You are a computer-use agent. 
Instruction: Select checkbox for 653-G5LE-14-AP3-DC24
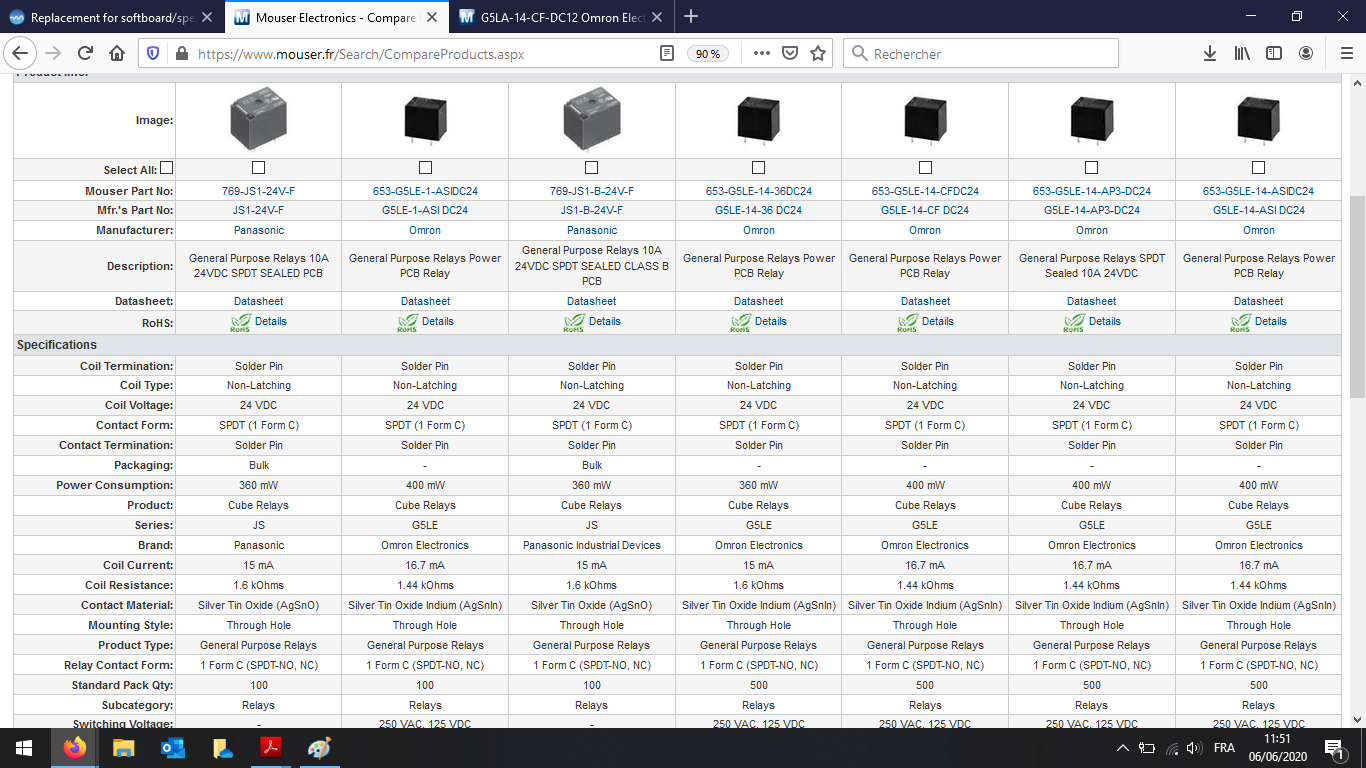point(1092,168)
